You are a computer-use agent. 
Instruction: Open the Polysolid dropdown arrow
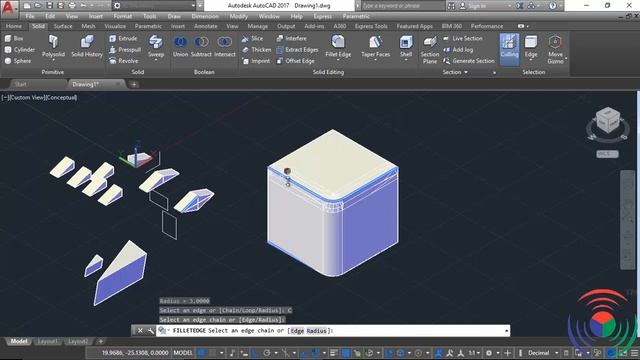click(53, 60)
